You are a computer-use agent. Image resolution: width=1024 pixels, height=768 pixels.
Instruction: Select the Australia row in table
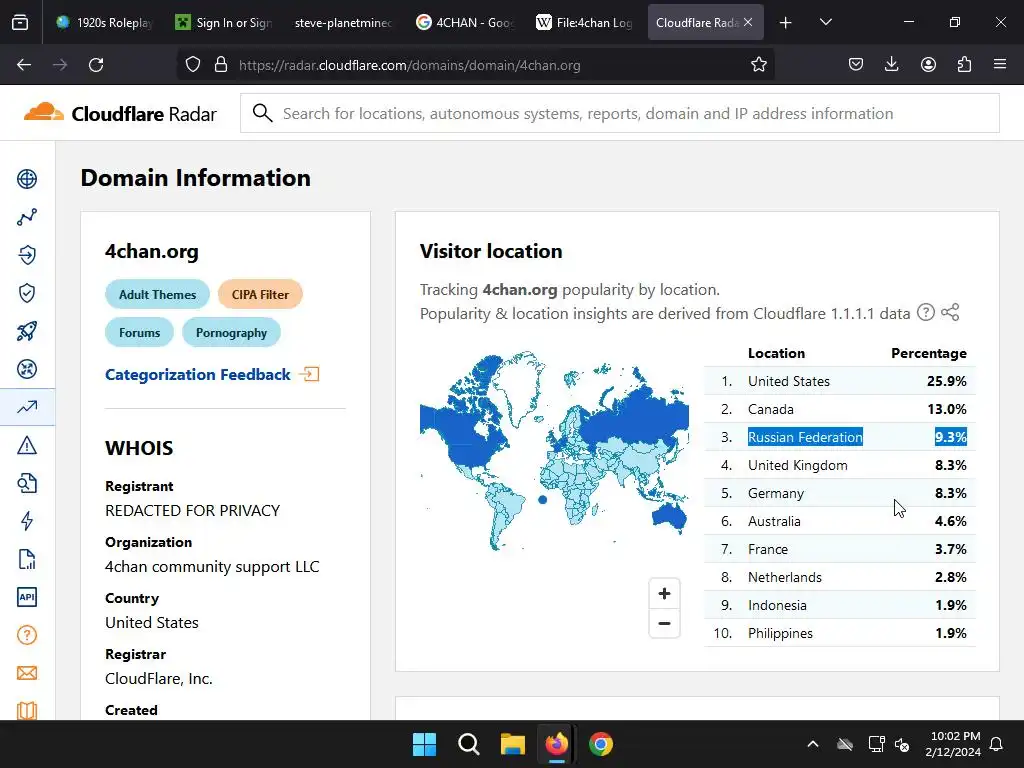840,522
